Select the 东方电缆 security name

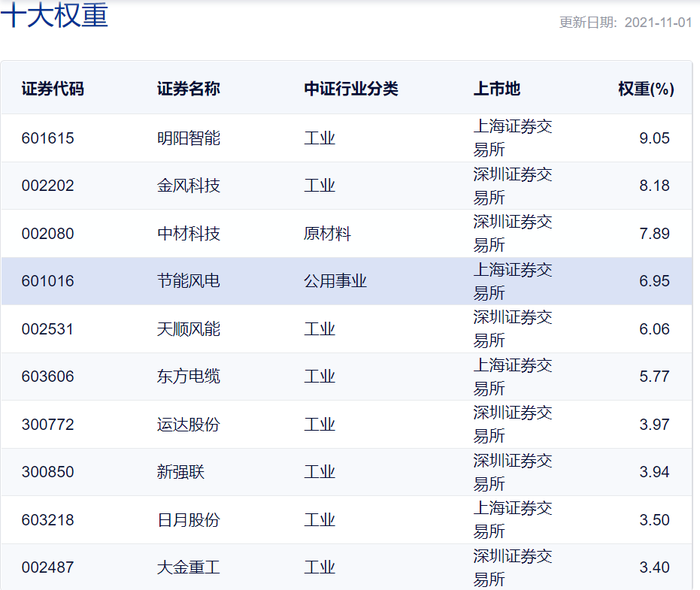tap(188, 376)
